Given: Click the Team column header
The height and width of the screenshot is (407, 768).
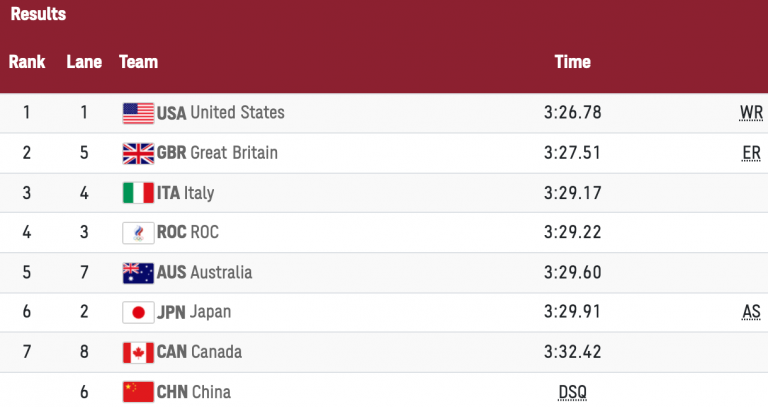Looking at the screenshot, I should 138,62.
